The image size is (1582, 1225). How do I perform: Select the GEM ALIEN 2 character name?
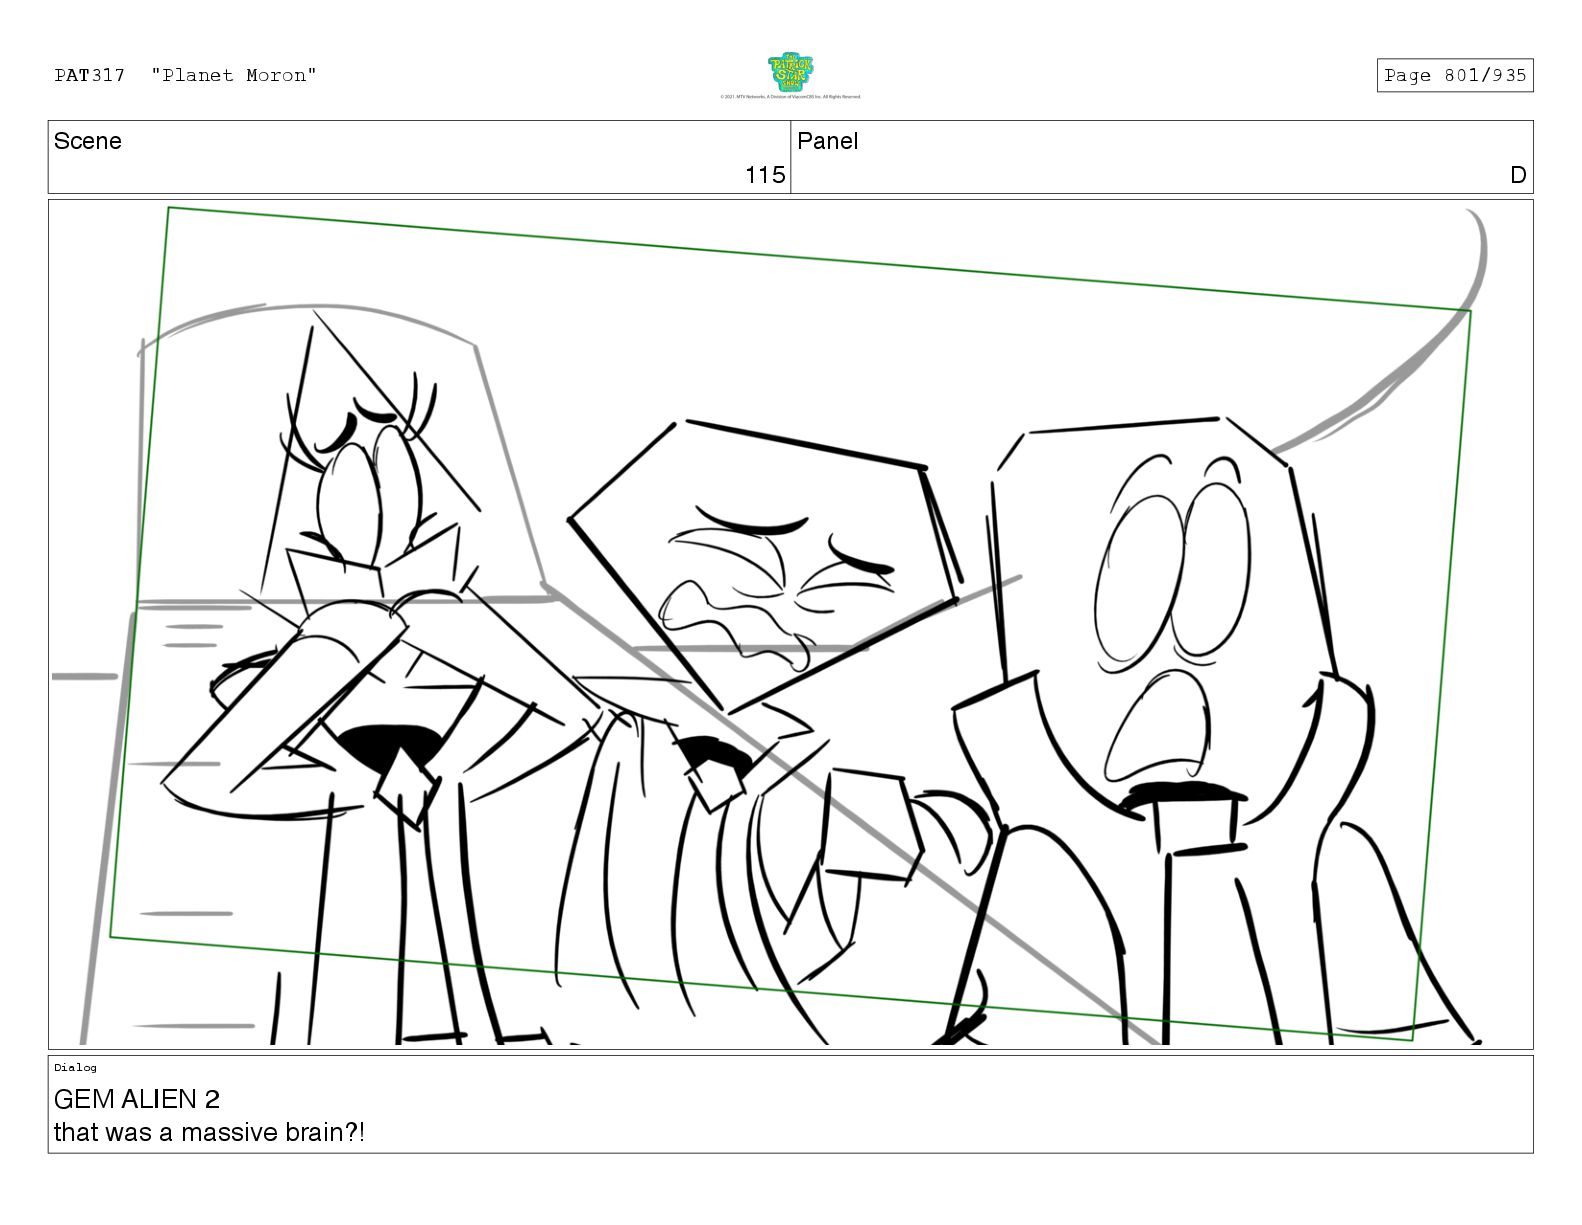(137, 1099)
